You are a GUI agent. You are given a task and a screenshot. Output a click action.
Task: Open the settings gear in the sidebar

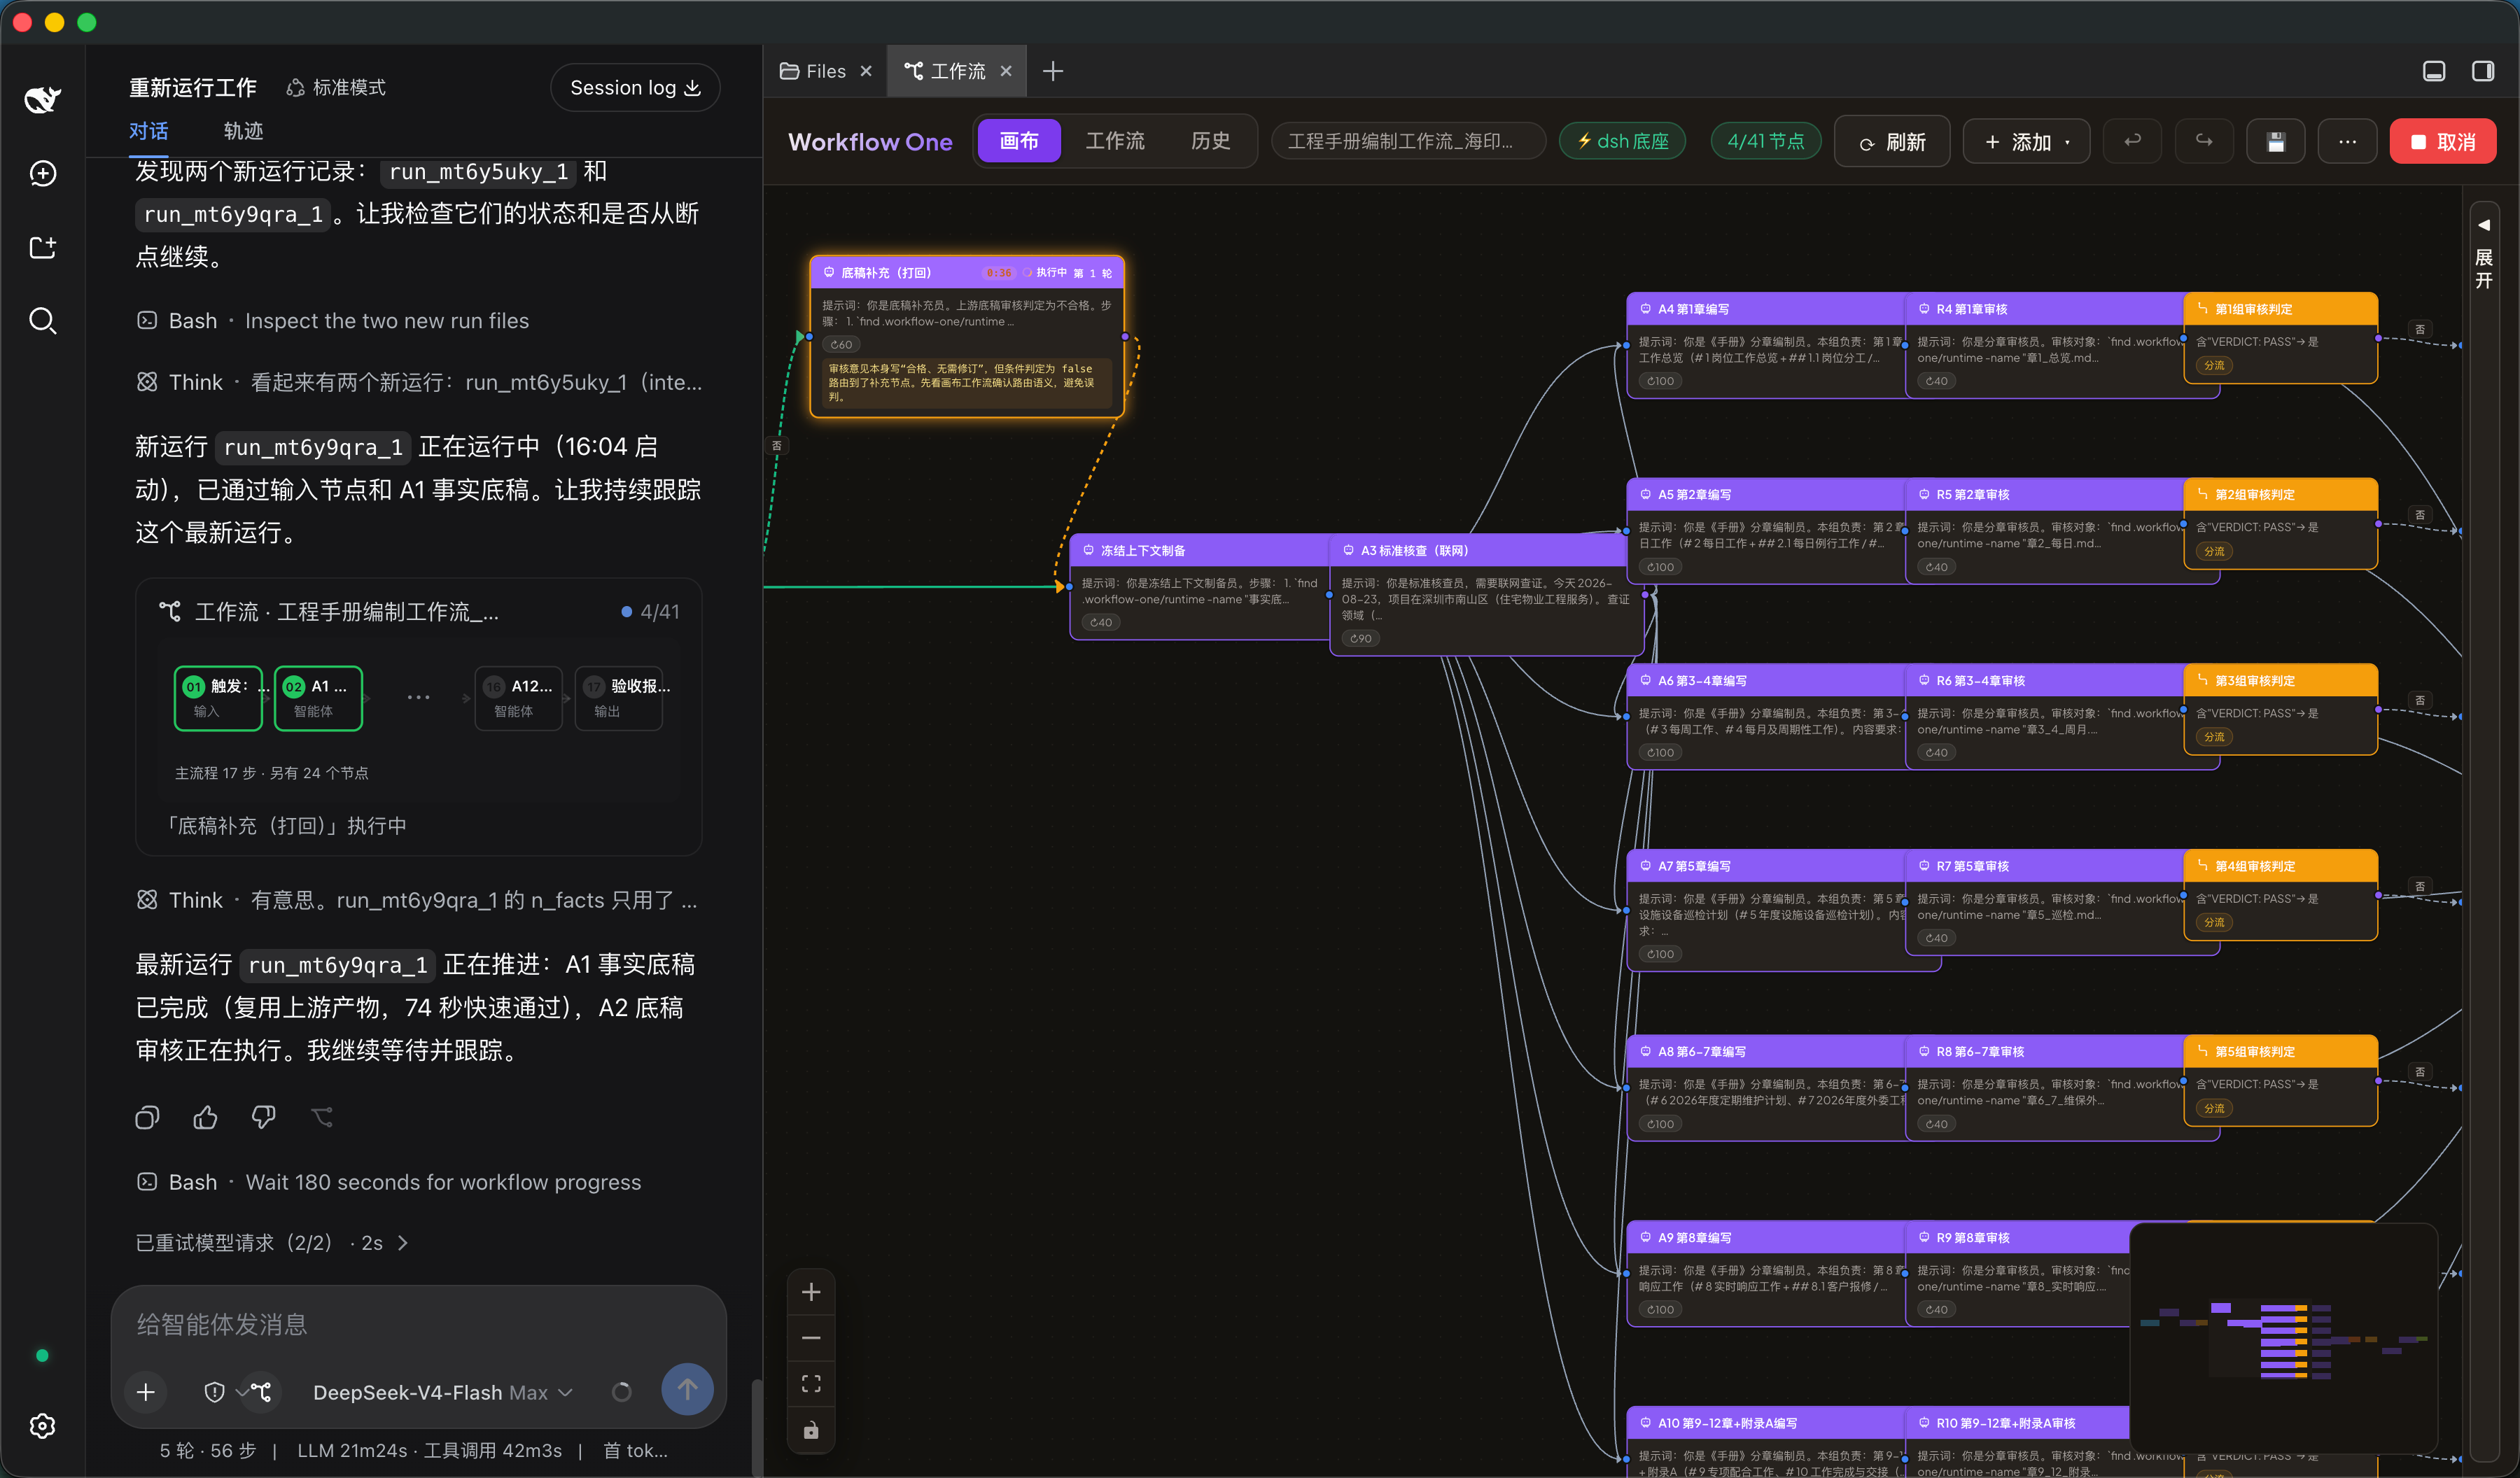pos(42,1425)
